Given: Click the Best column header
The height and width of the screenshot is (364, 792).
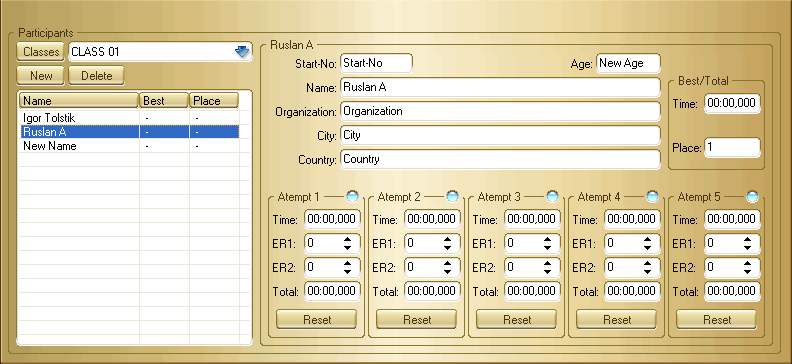Looking at the screenshot, I should [164, 100].
